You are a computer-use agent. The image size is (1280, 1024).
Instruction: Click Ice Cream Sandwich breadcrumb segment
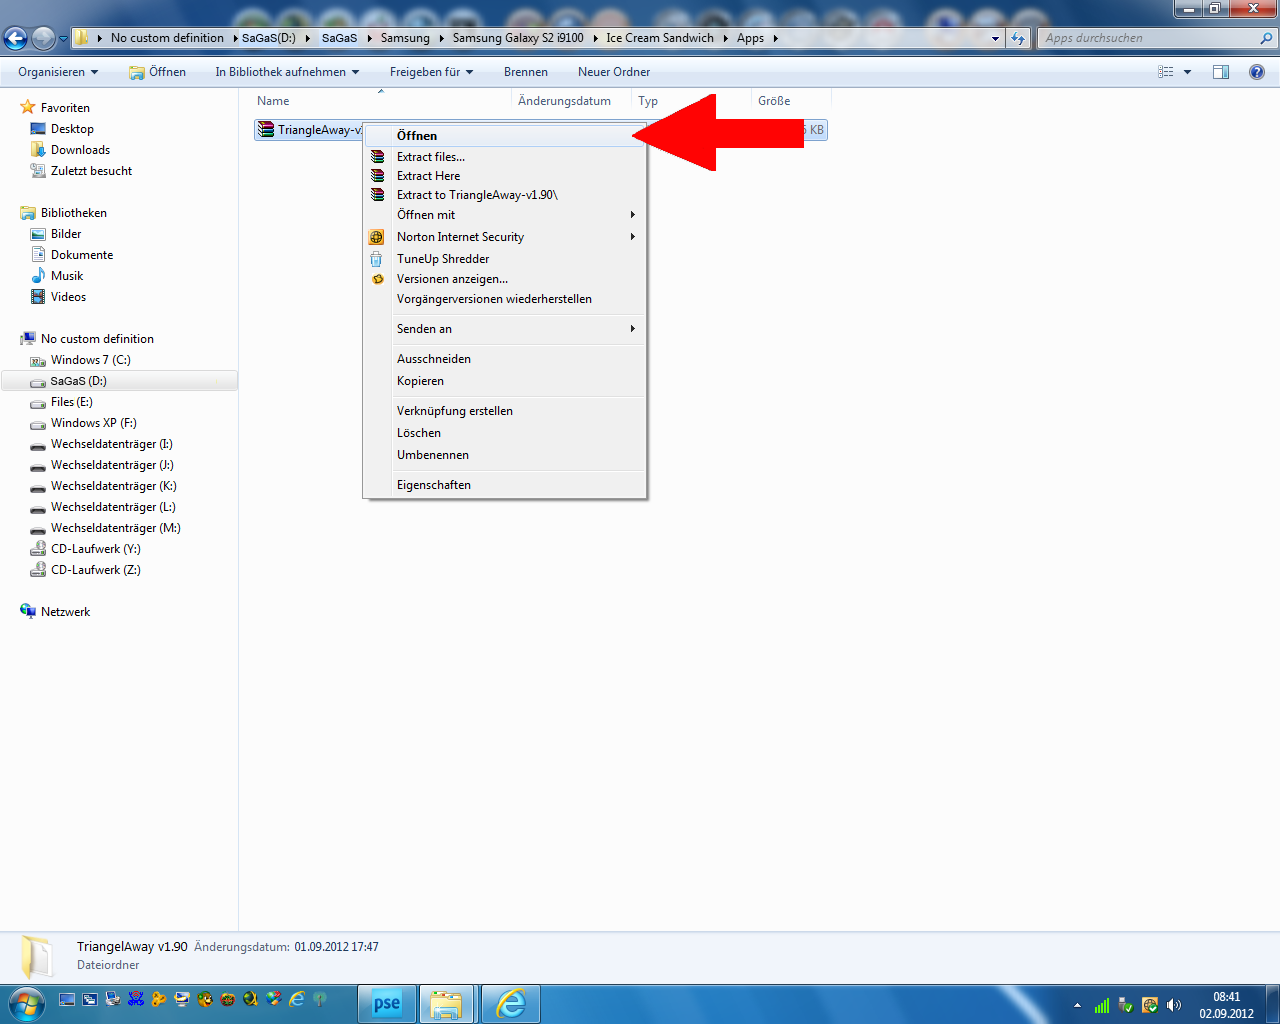660,38
